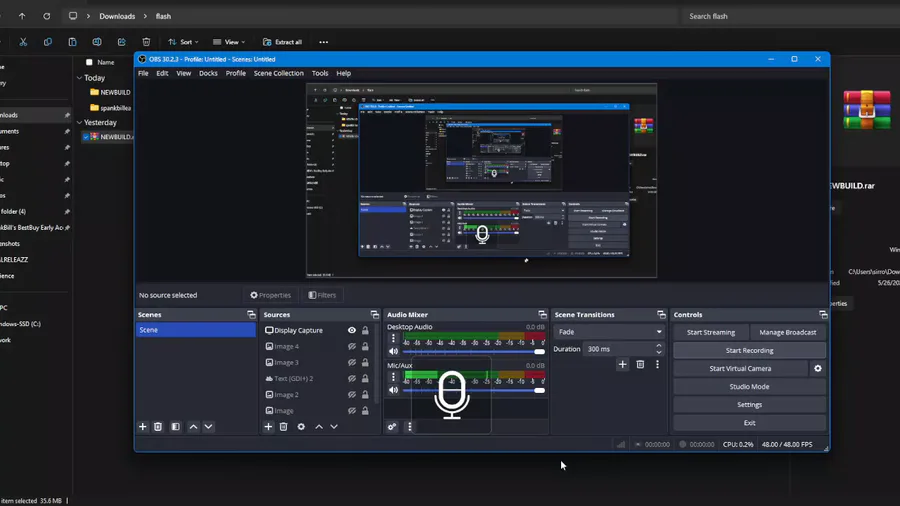Open the Tools menu
Viewport: 900px width, 506px height.
[x=320, y=73]
